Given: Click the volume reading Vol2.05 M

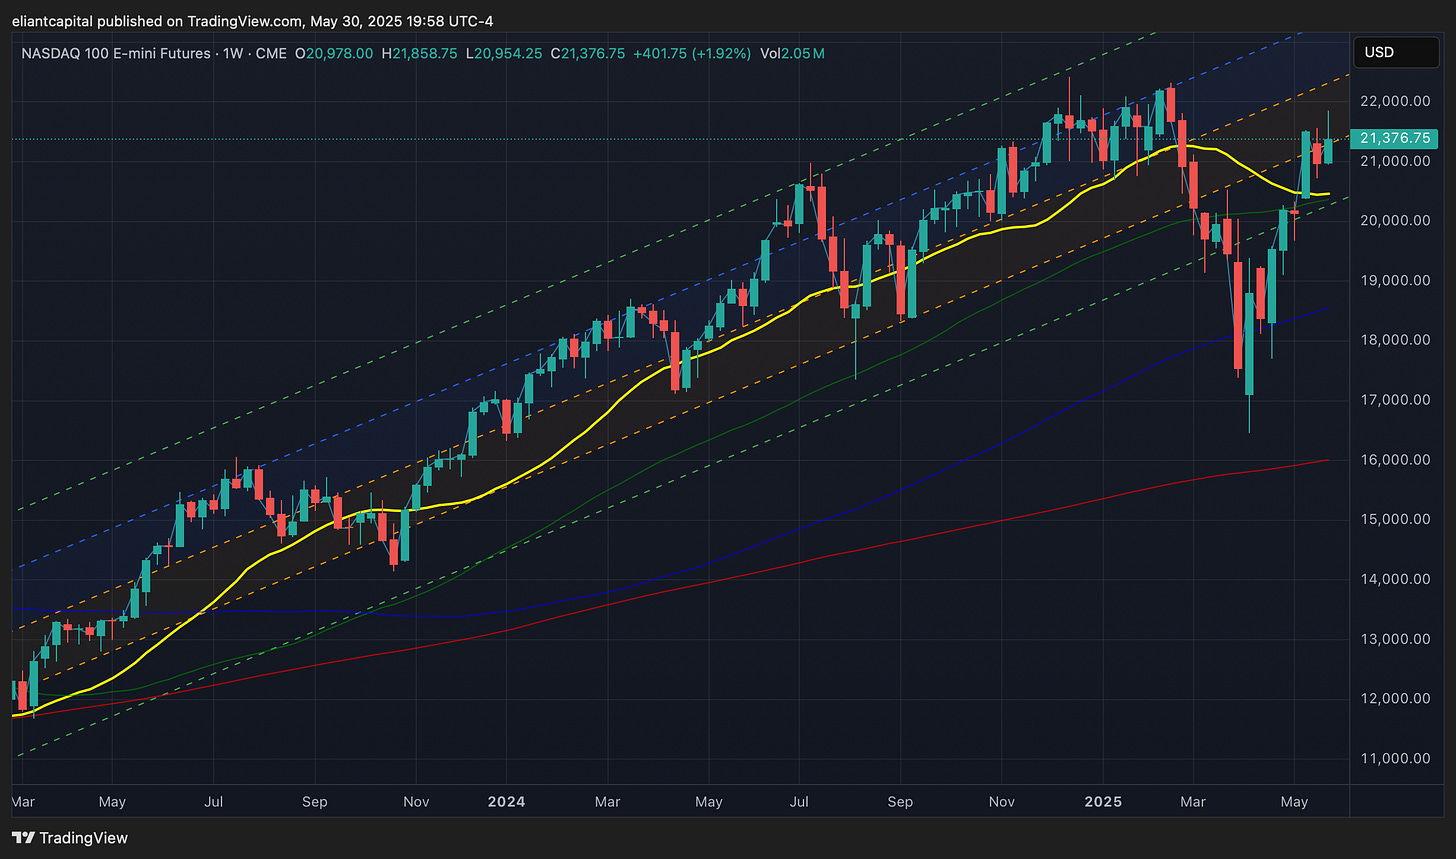Looking at the screenshot, I should pyautogui.click(x=793, y=53).
